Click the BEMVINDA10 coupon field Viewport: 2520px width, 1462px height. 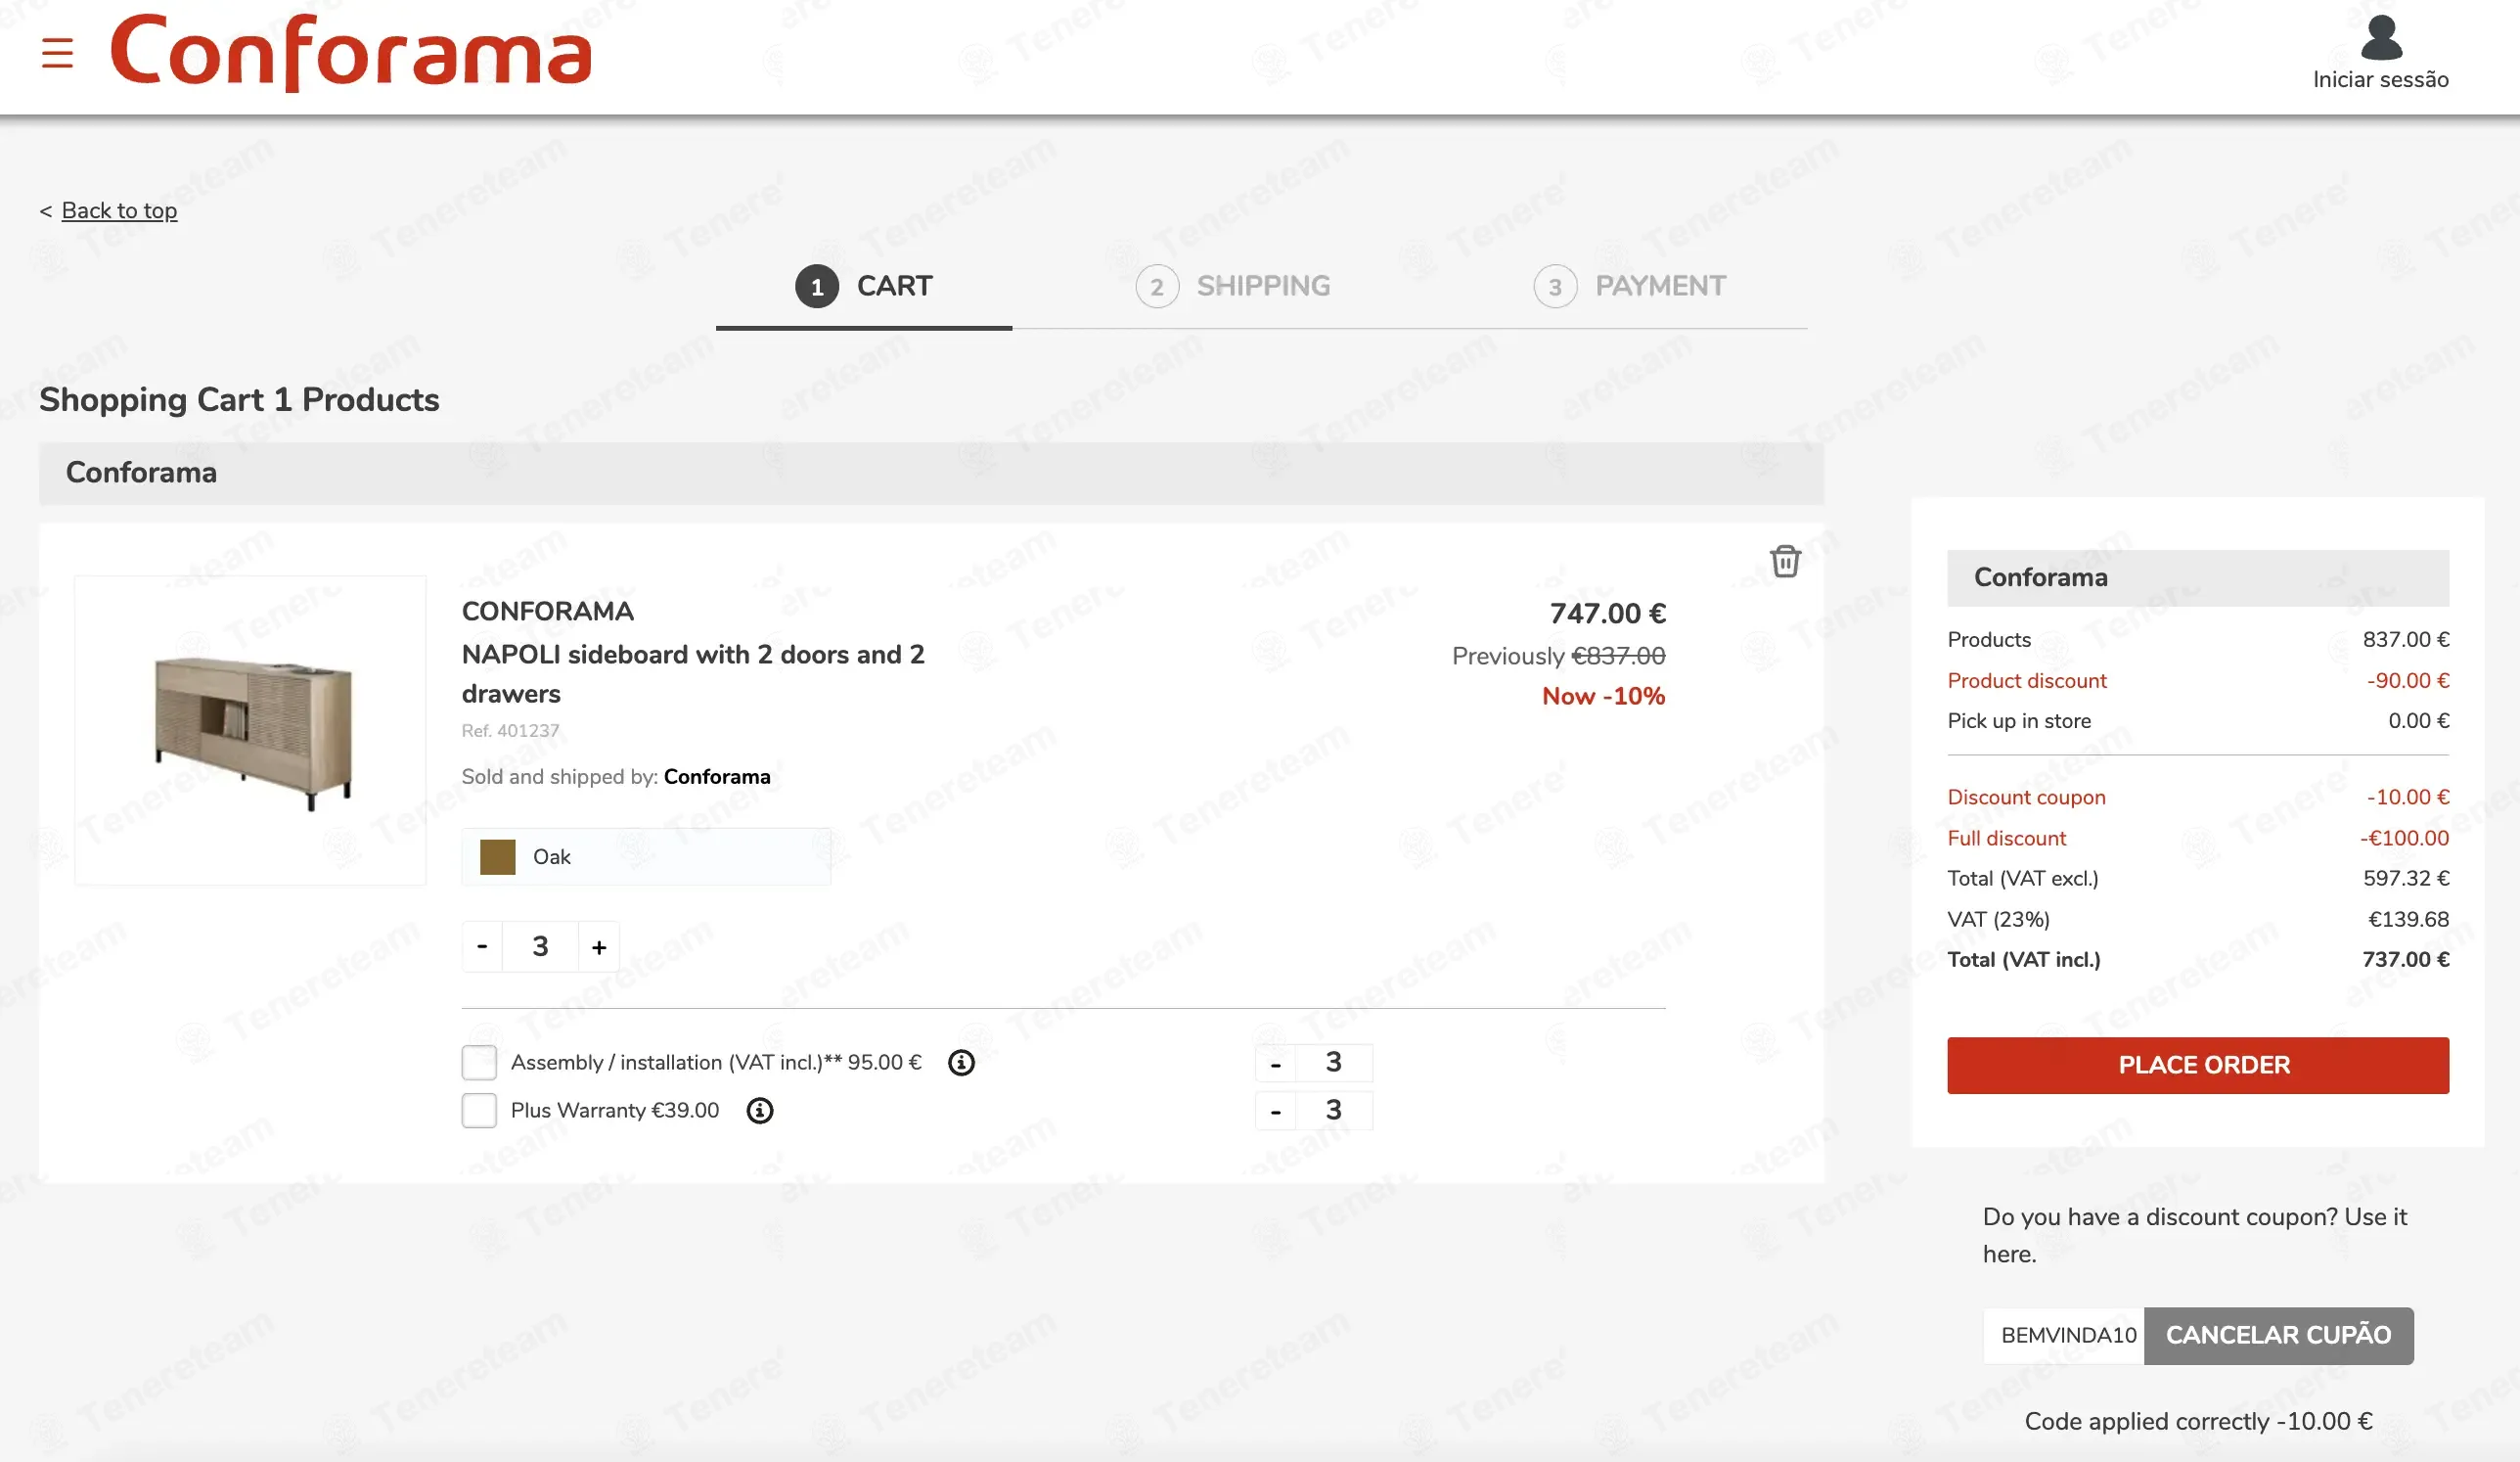2064,1335
